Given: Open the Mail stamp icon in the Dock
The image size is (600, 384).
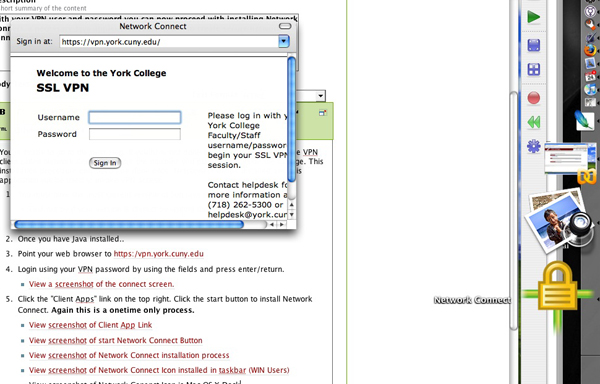Looking at the screenshot, I should [590, 63].
